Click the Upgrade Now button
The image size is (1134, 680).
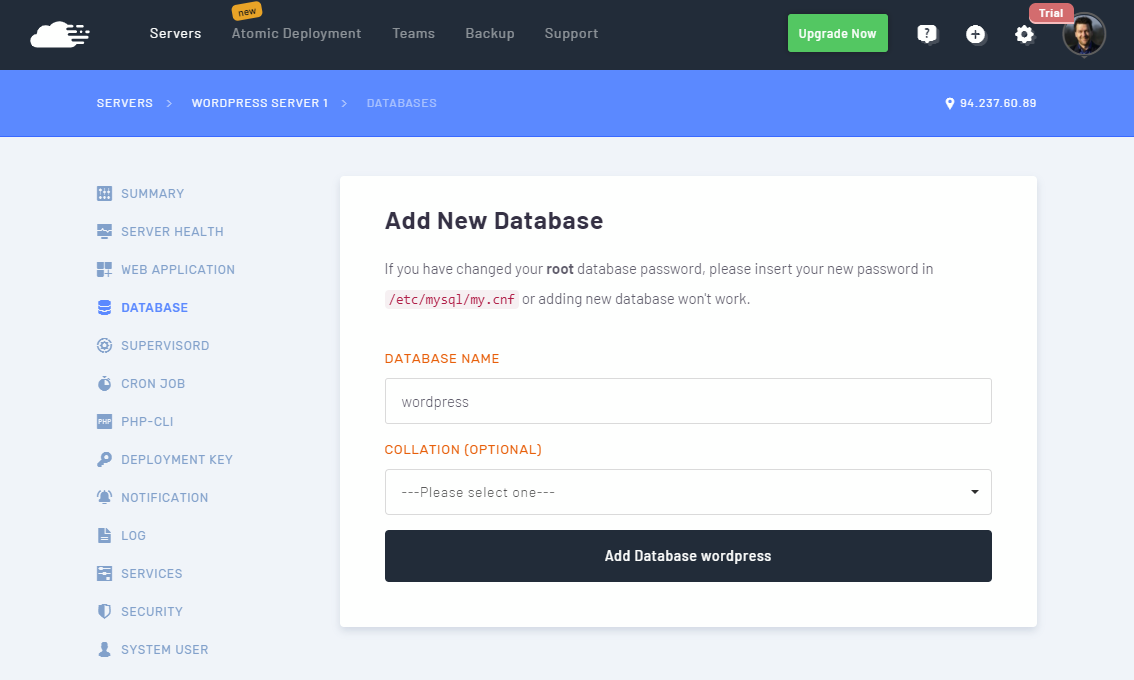coord(837,34)
